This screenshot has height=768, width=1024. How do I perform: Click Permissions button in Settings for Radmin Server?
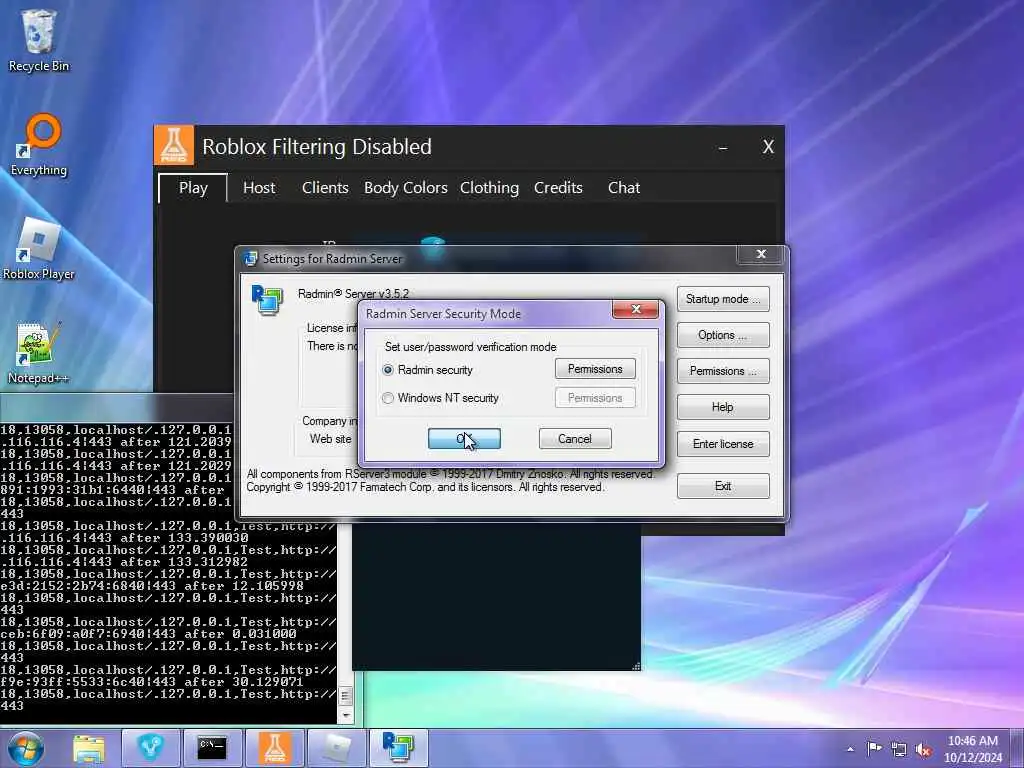(723, 371)
